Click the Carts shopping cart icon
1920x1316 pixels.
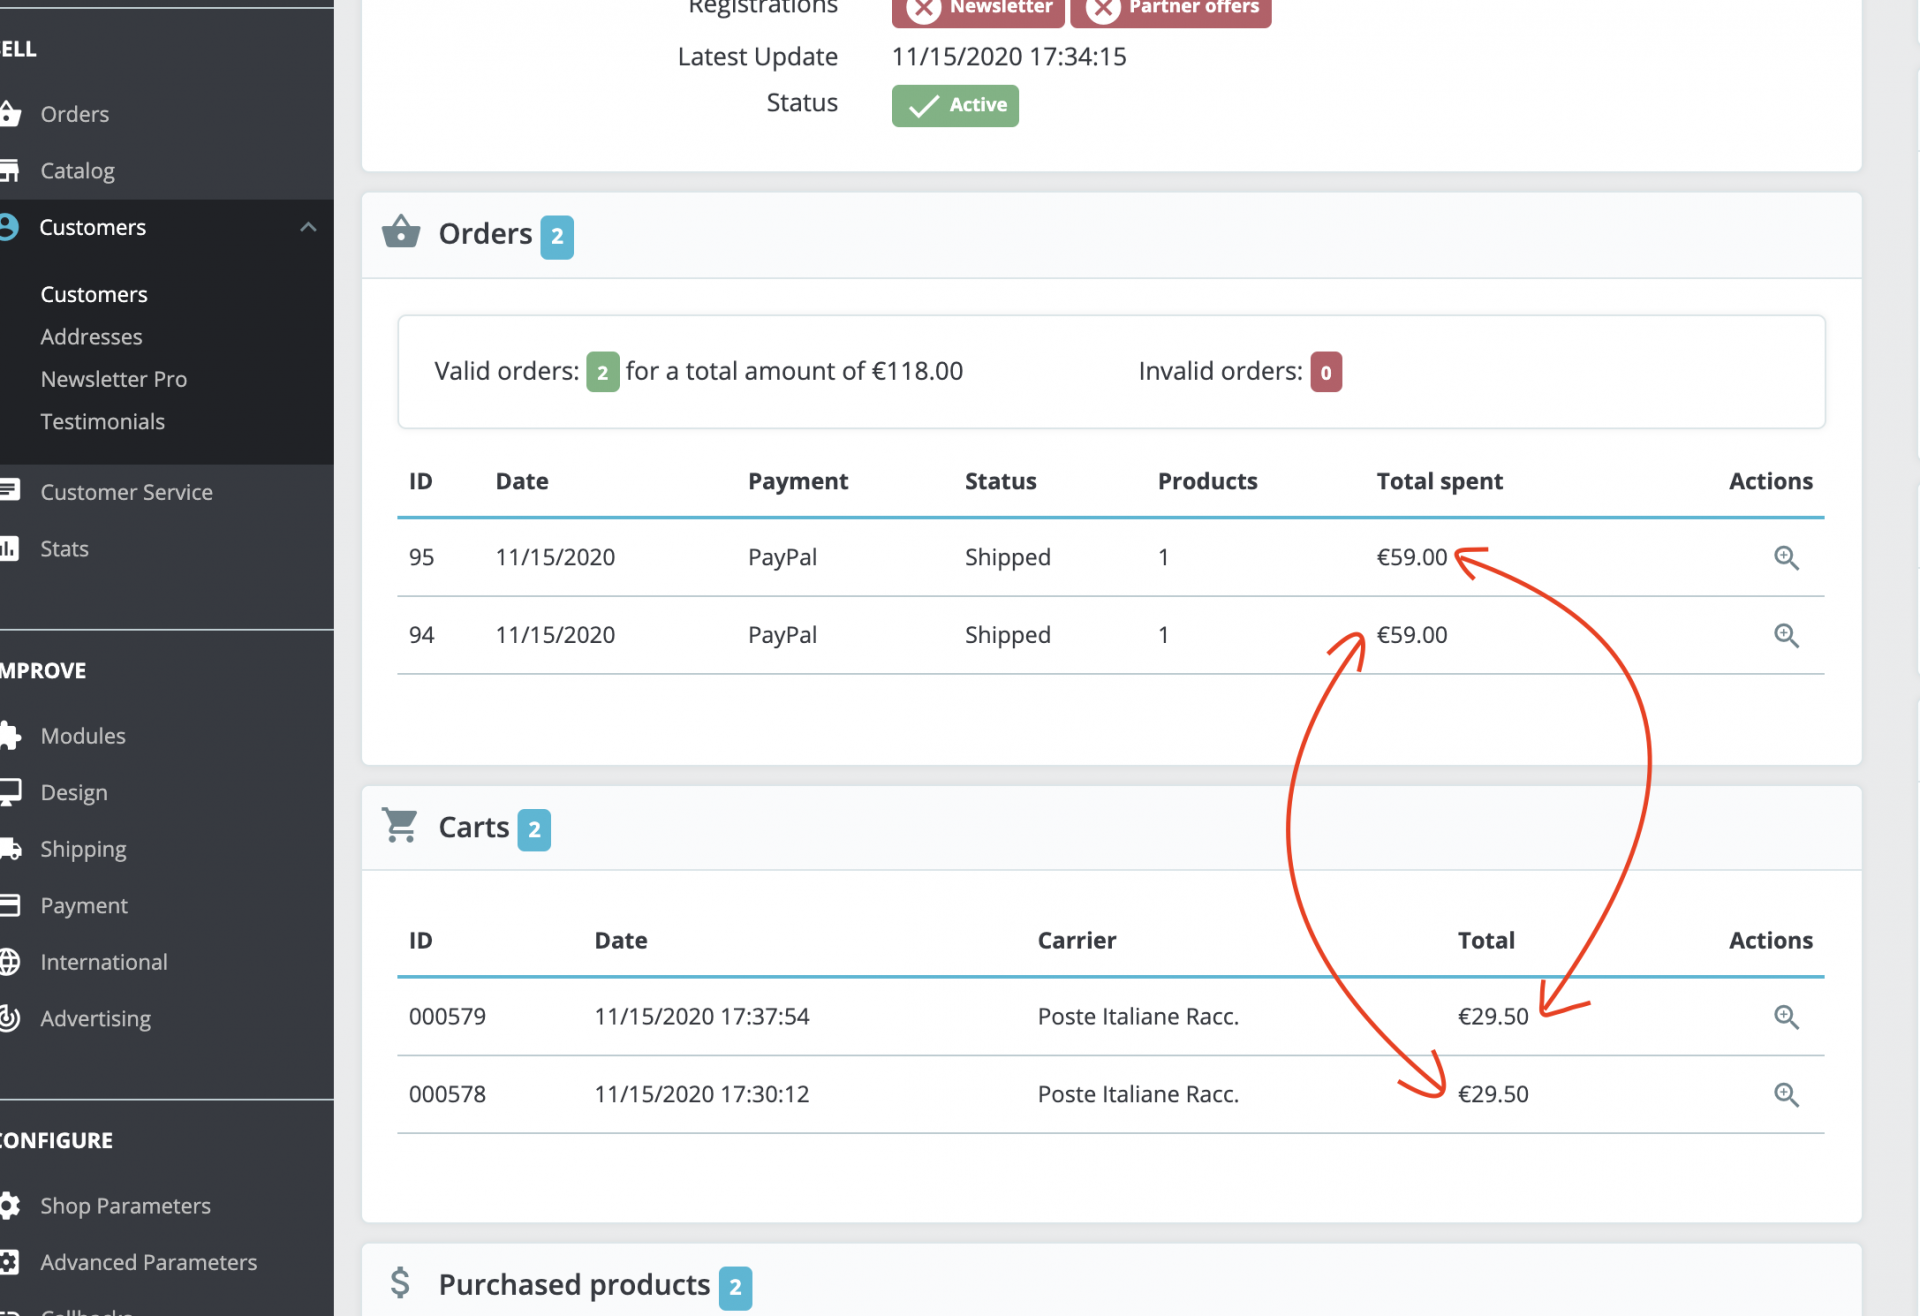[x=400, y=826]
